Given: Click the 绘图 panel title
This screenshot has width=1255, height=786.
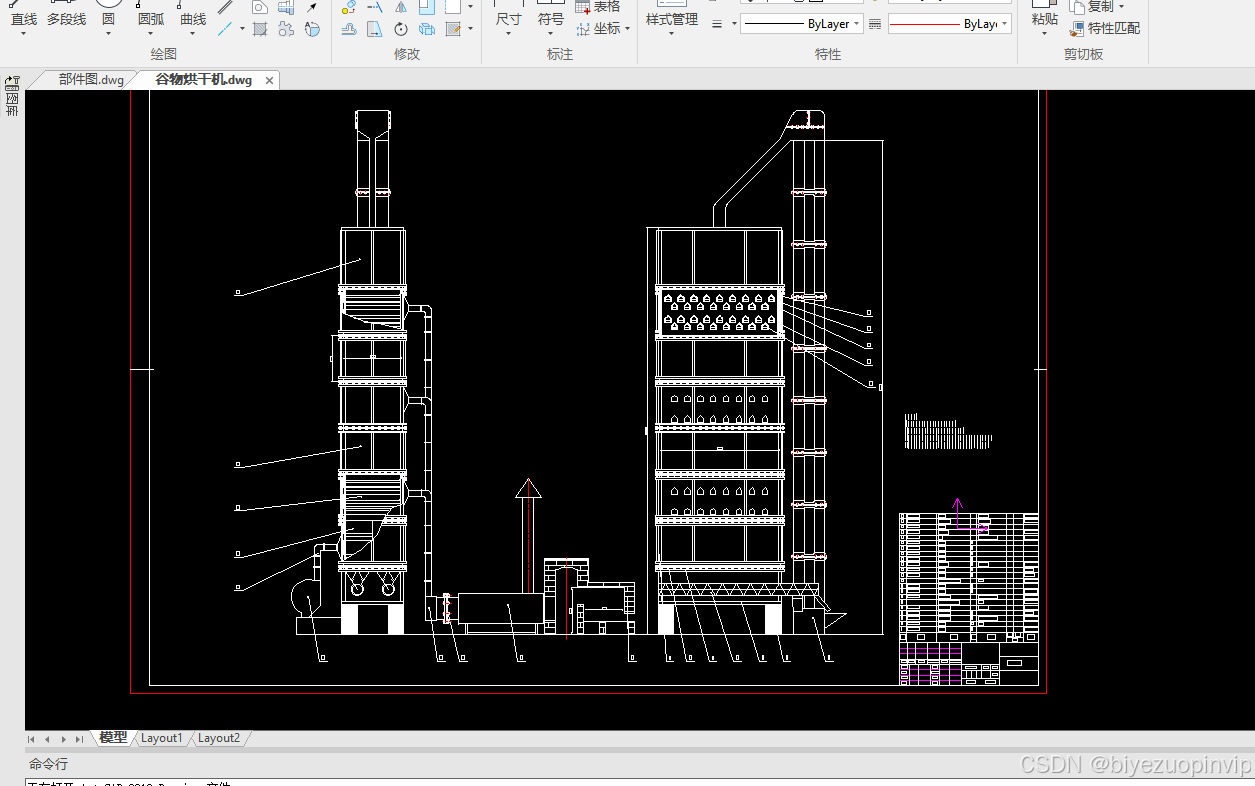Looking at the screenshot, I should [x=163, y=54].
